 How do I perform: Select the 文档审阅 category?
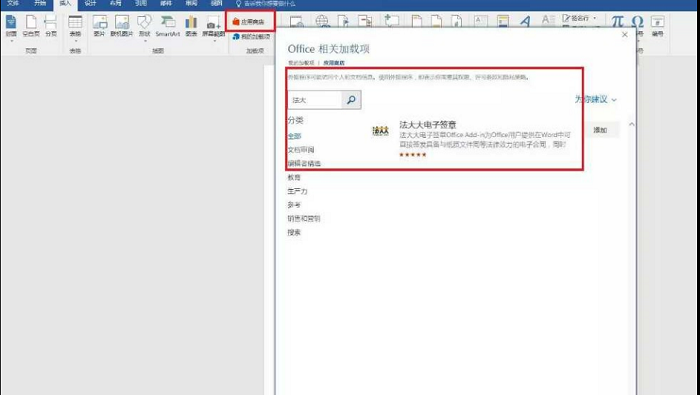[x=301, y=150]
